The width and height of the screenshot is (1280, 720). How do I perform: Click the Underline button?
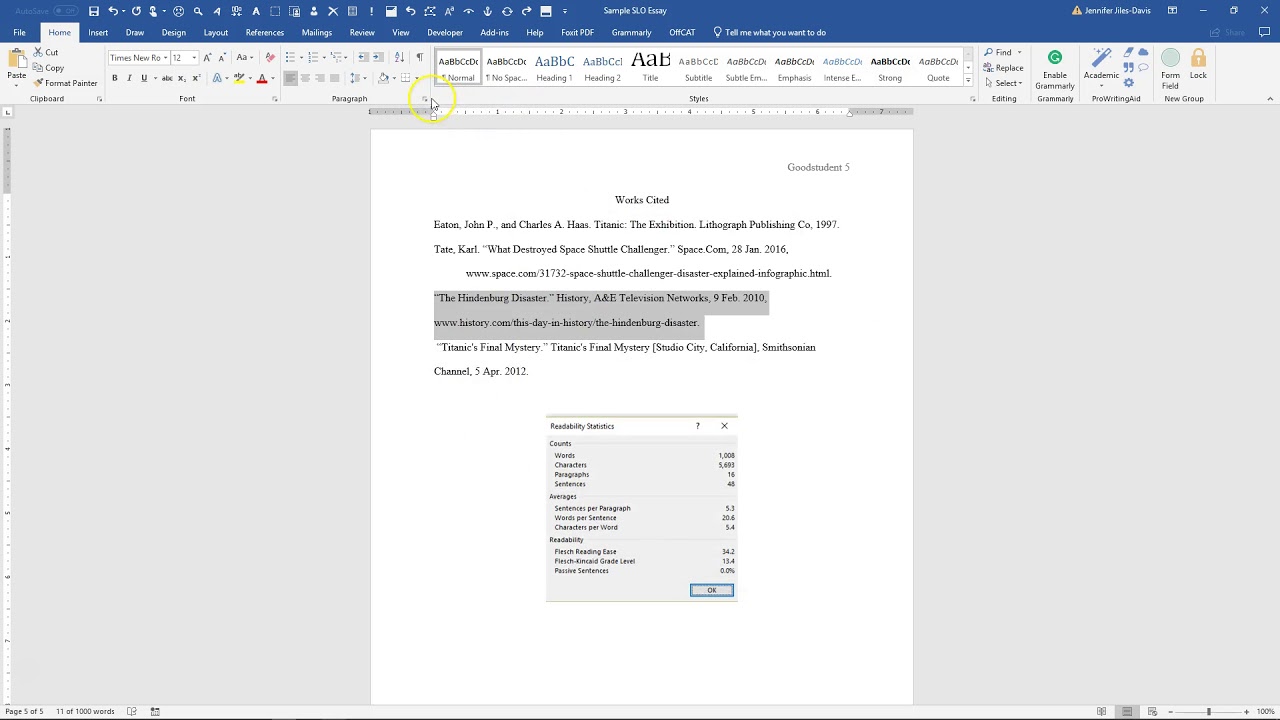coord(144,78)
